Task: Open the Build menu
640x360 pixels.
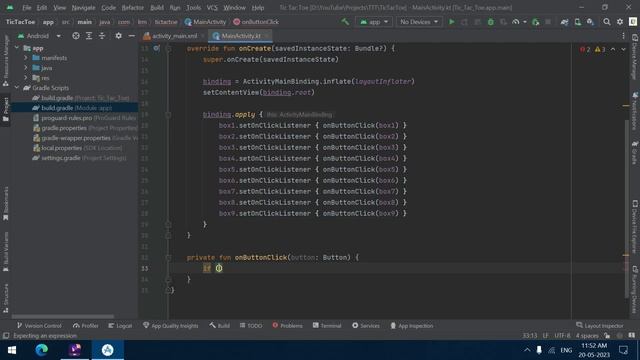Action: pyautogui.click(x=157, y=7)
